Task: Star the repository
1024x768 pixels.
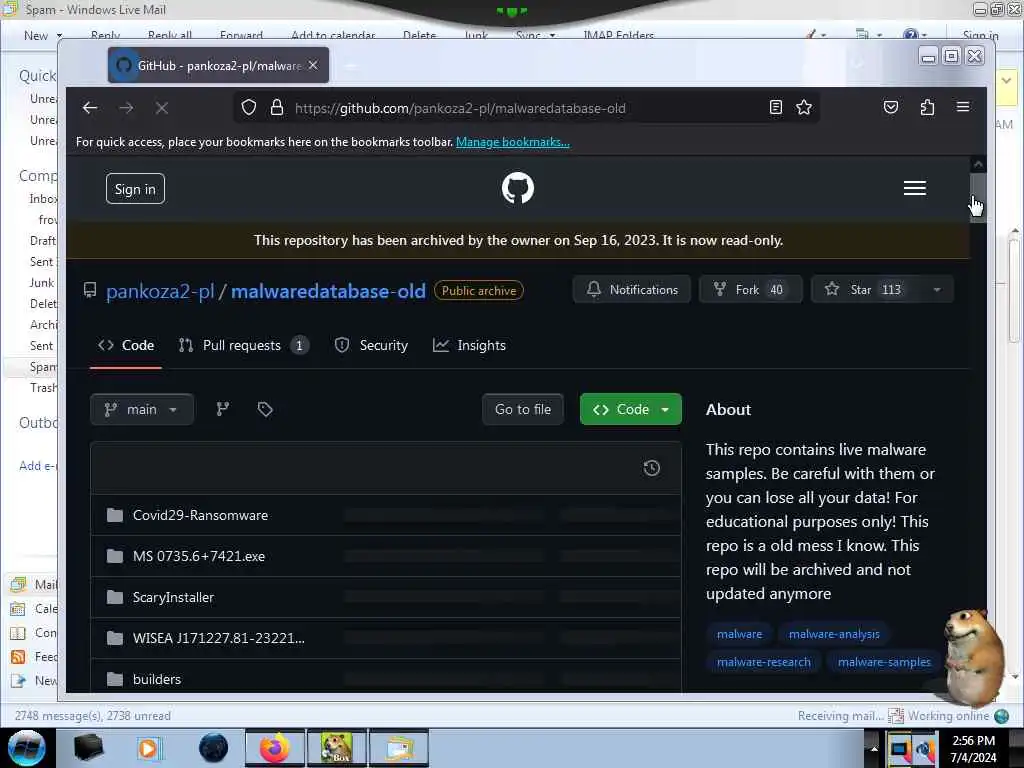Action: point(865,289)
